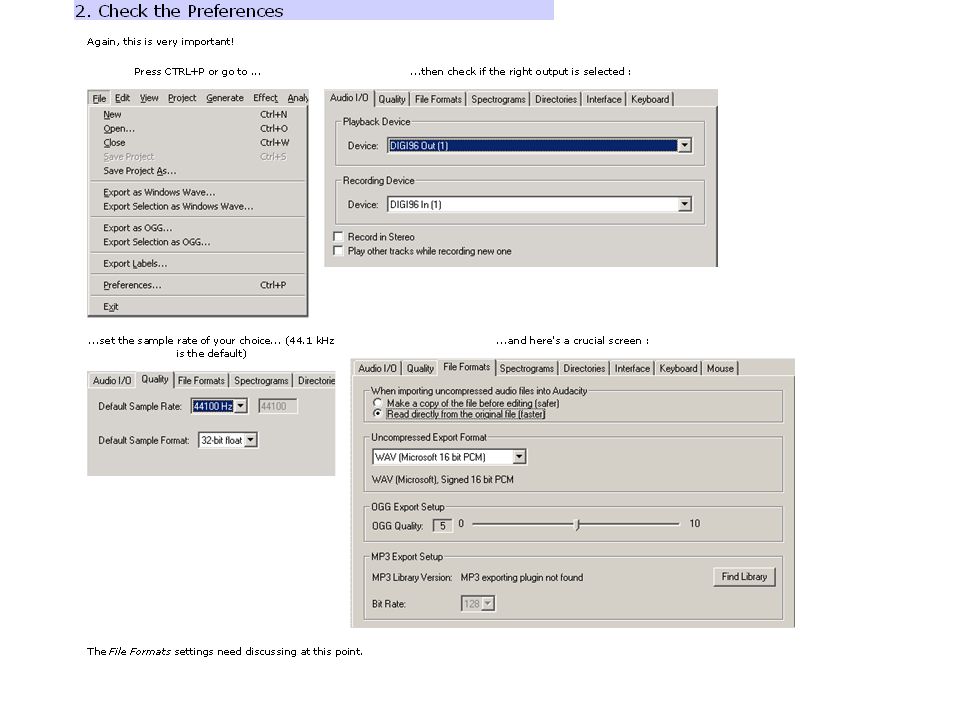Toggle Play other tracks while recording
960x720 pixels.
click(x=338, y=250)
